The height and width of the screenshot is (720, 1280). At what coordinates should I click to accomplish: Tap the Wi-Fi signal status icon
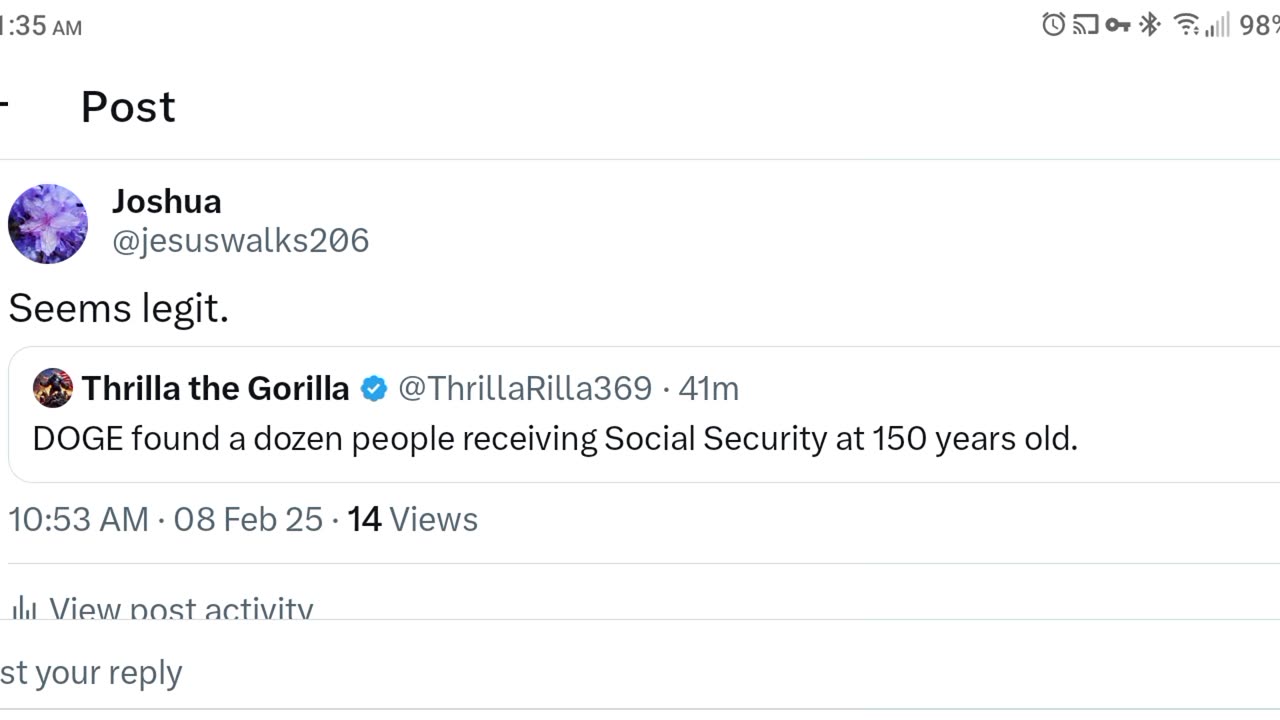[1186, 25]
